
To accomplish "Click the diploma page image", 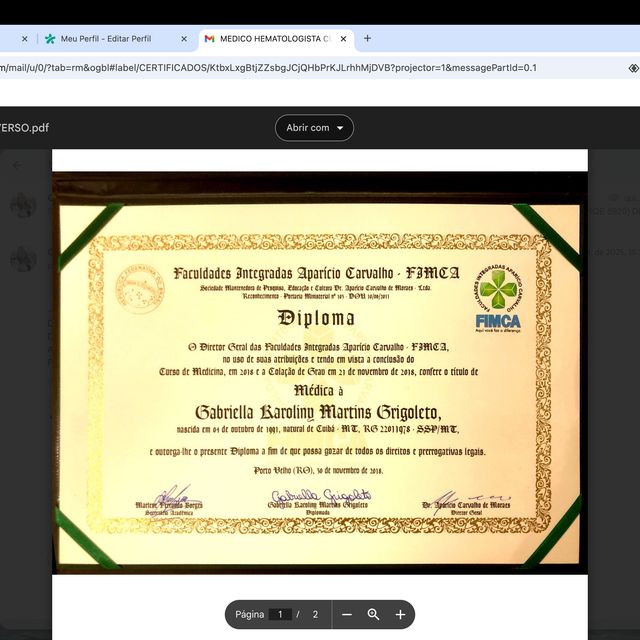I will [x=320, y=373].
